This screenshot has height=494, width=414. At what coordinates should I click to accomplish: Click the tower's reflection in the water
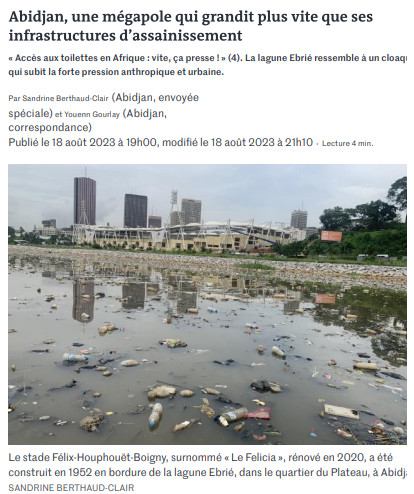(x=83, y=302)
